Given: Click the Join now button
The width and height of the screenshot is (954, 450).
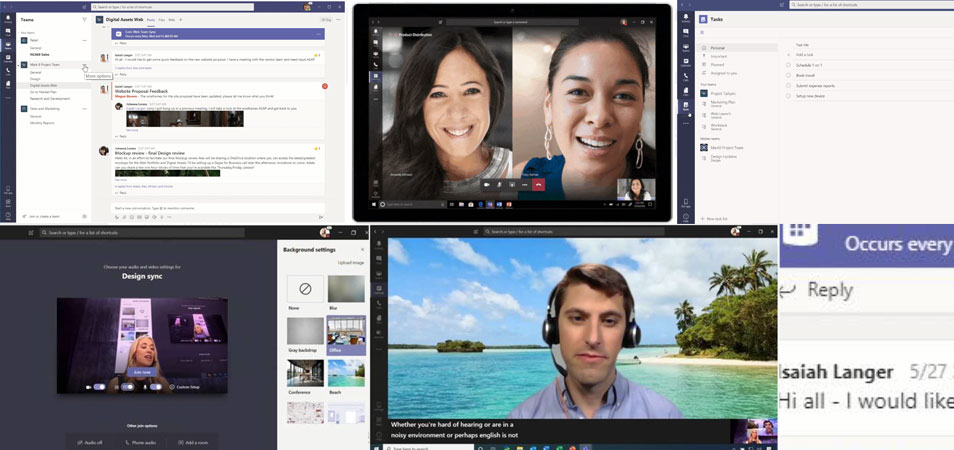Looking at the screenshot, I should pos(142,371).
